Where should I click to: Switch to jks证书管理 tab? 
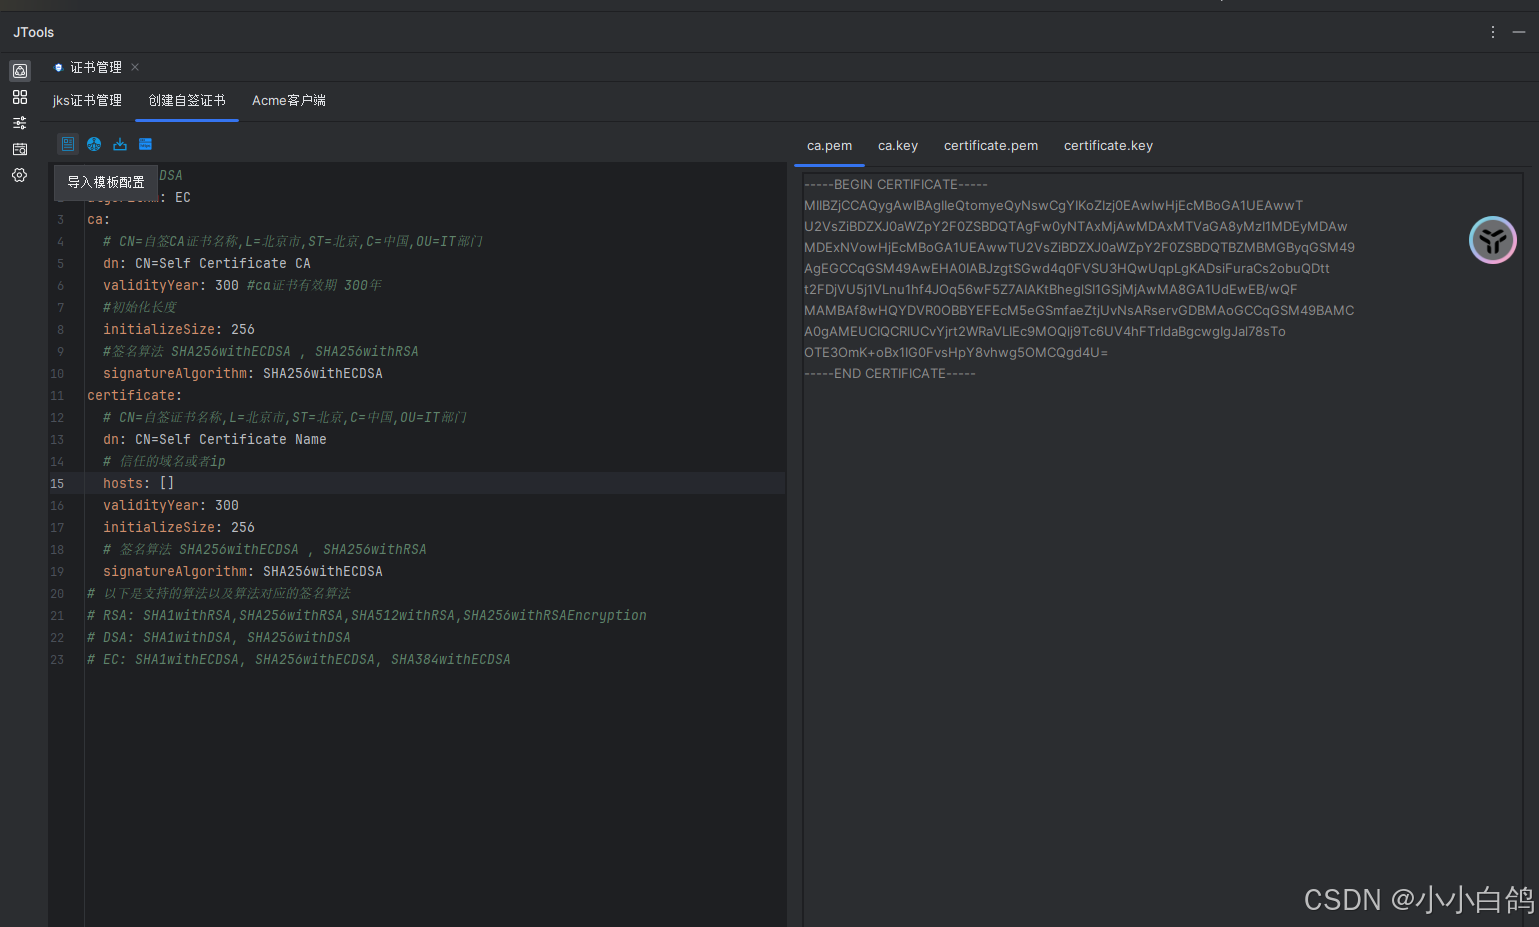pyautogui.click(x=87, y=101)
